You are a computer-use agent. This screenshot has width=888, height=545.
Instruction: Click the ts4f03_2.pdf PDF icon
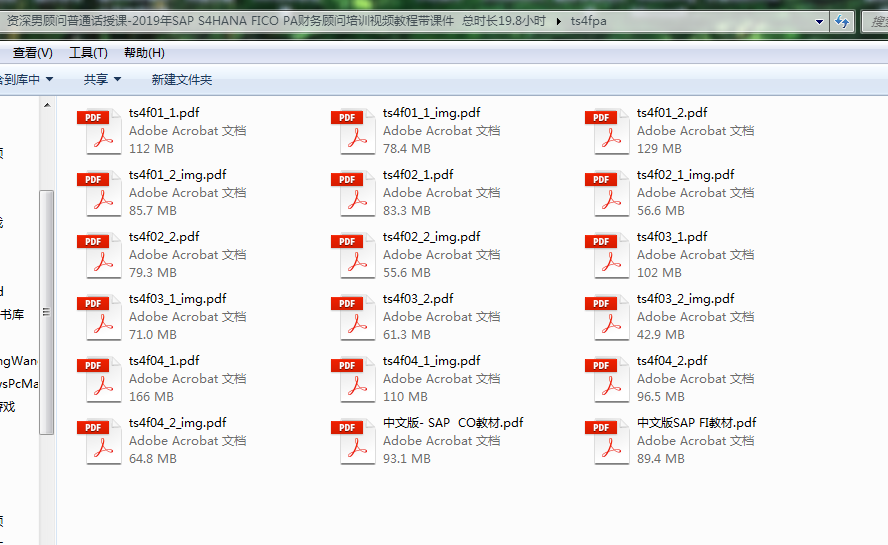coord(352,317)
